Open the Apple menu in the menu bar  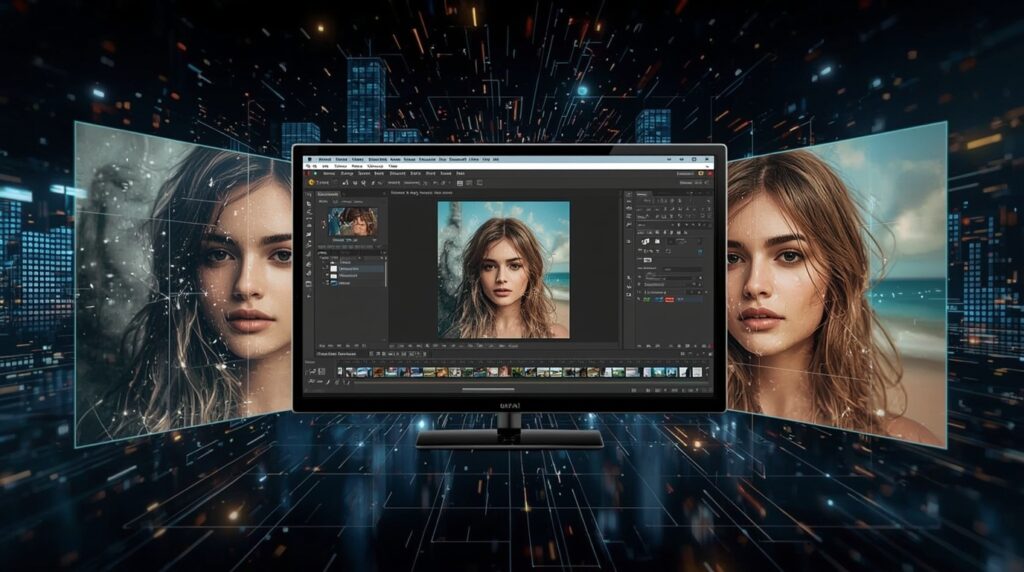click(x=311, y=159)
